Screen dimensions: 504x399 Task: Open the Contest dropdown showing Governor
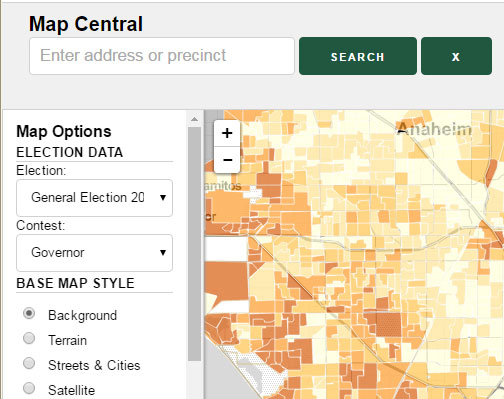click(94, 253)
